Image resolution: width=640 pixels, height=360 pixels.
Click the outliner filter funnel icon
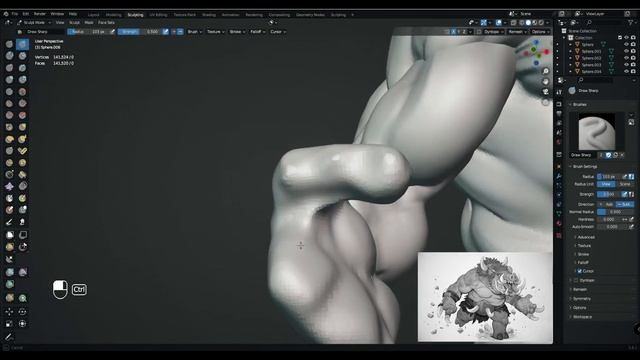pyautogui.click(x=631, y=23)
